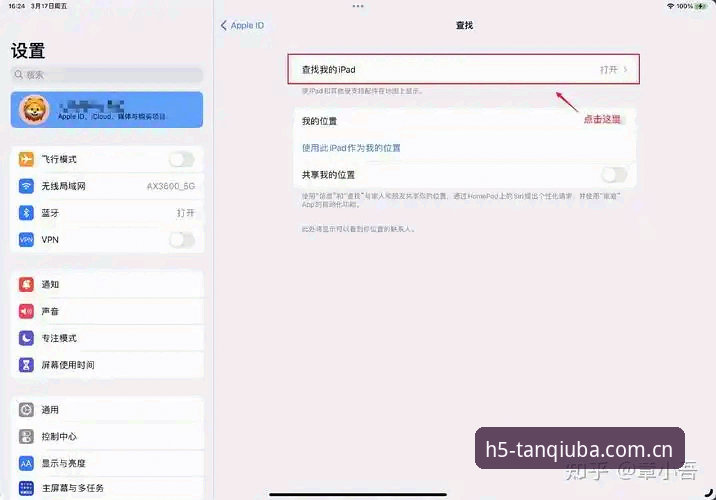The height and width of the screenshot is (500, 716).
Task: Tap the VPN icon
Action: point(26,240)
